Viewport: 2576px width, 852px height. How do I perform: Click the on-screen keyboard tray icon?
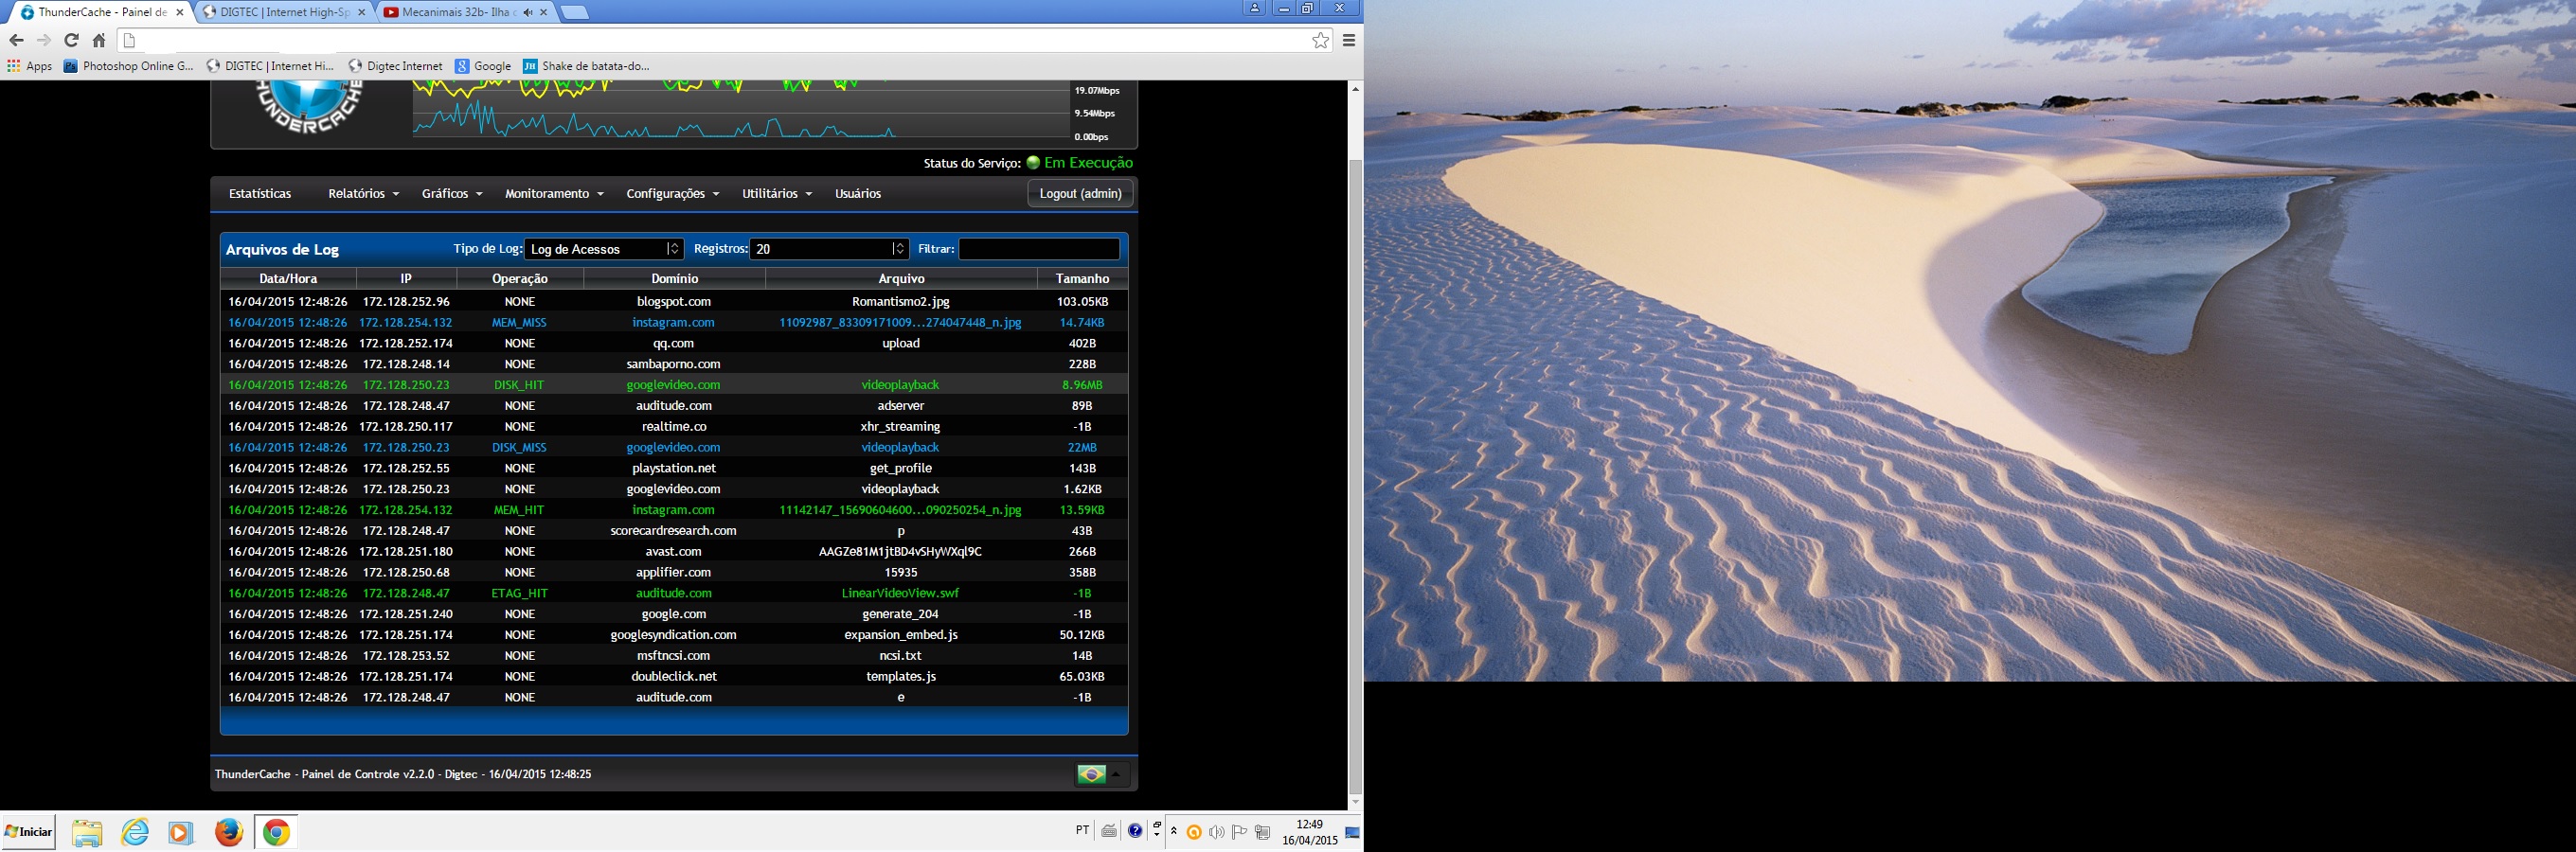click(1109, 831)
